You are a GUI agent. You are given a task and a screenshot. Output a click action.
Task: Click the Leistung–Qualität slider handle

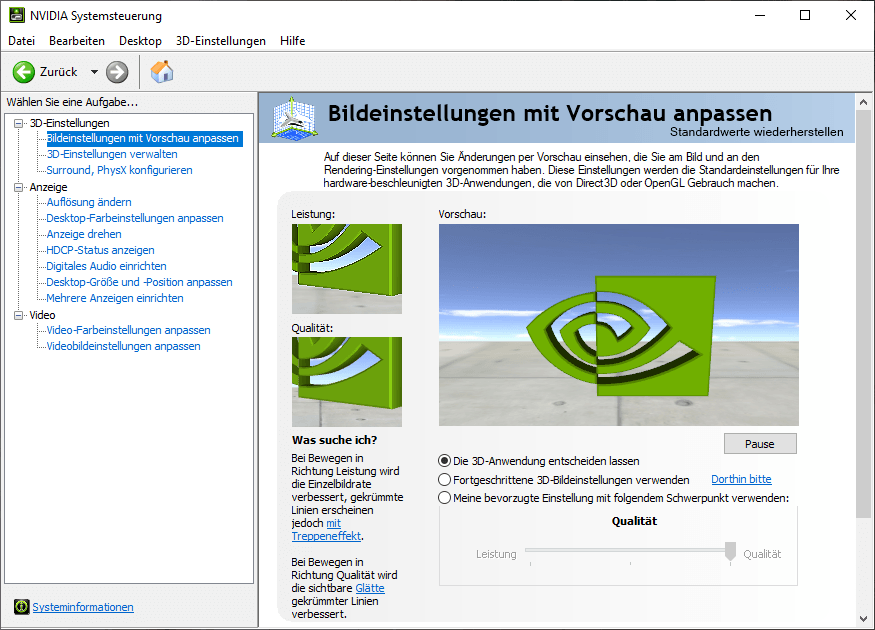coord(730,551)
